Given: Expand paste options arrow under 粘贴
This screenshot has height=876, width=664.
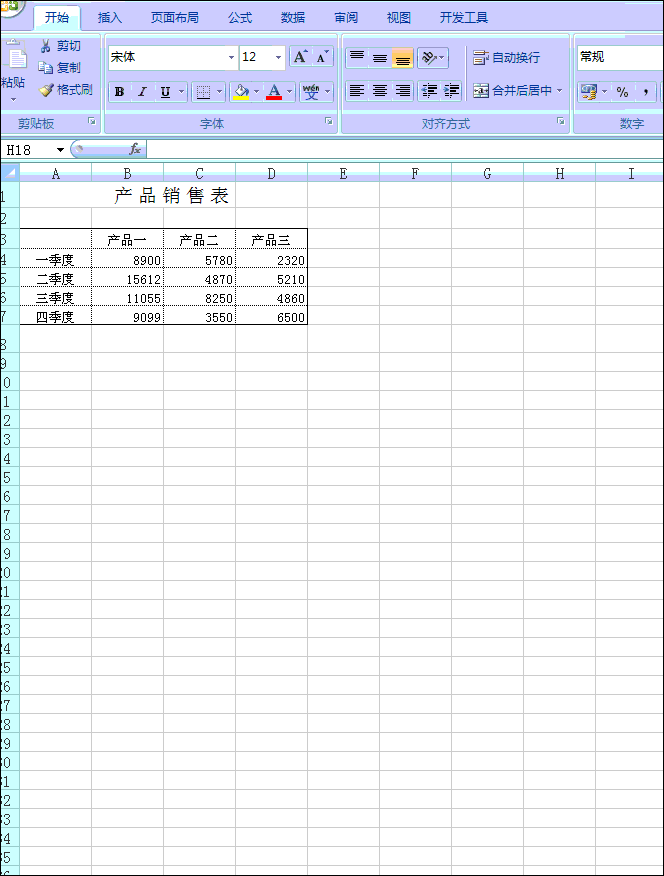Looking at the screenshot, I should (13, 99).
